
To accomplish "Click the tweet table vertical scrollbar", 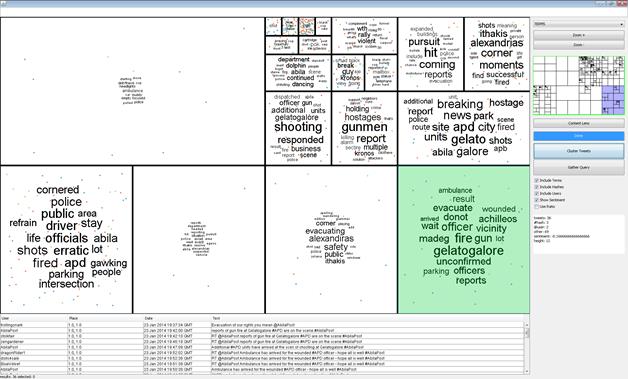I will coord(527,347).
